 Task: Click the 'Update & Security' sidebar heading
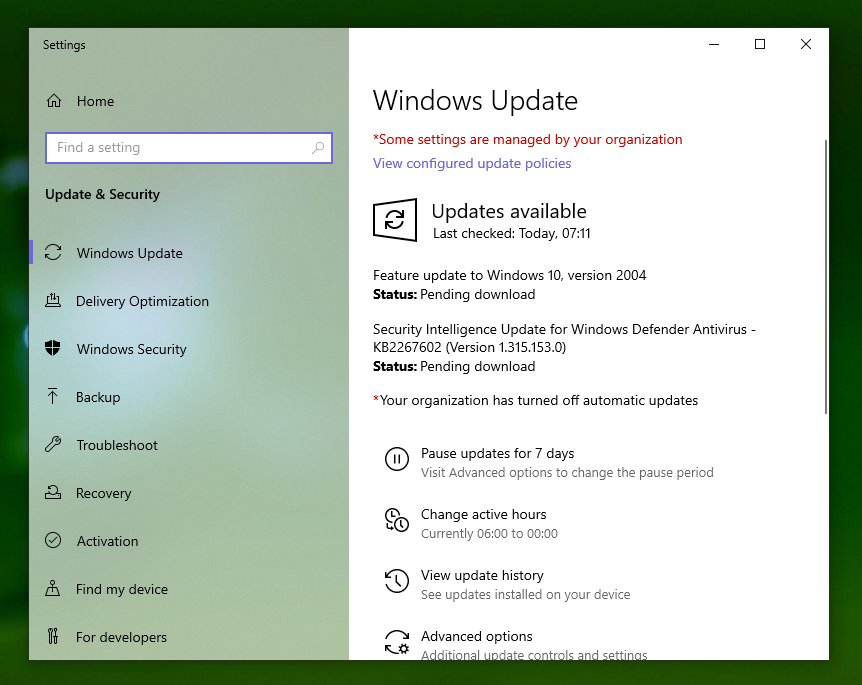point(102,194)
